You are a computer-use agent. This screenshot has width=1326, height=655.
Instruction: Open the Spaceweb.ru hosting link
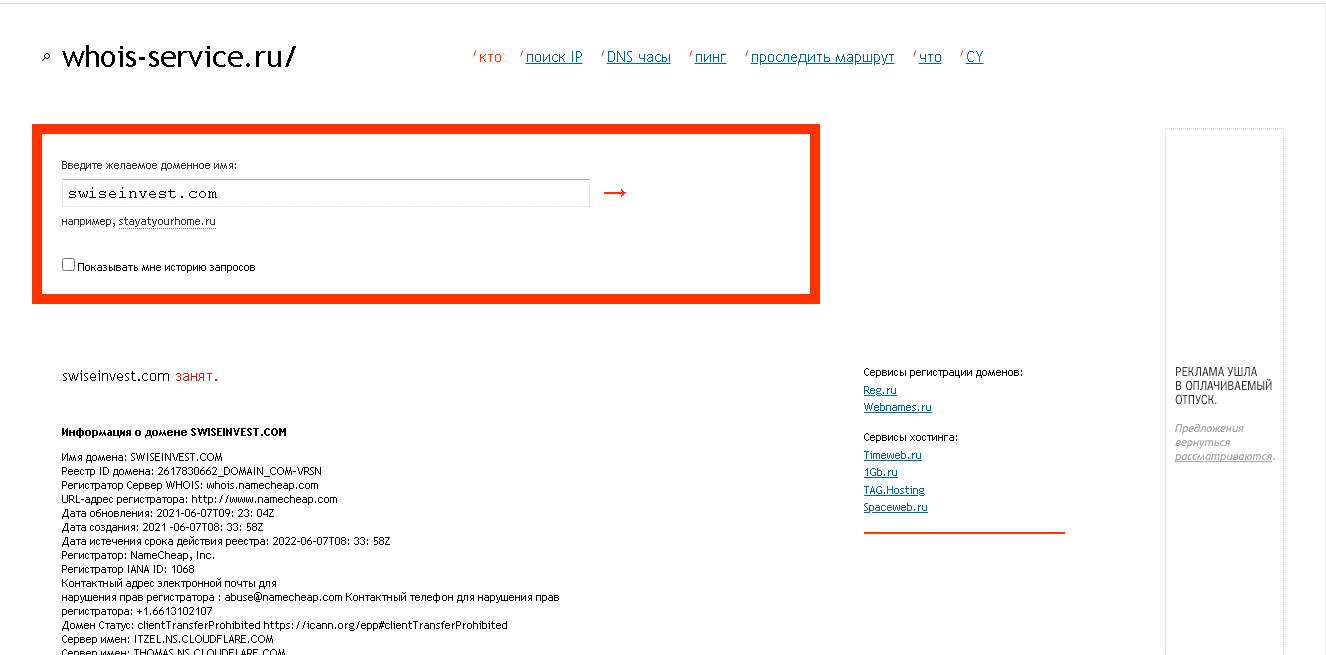pyautogui.click(x=895, y=507)
